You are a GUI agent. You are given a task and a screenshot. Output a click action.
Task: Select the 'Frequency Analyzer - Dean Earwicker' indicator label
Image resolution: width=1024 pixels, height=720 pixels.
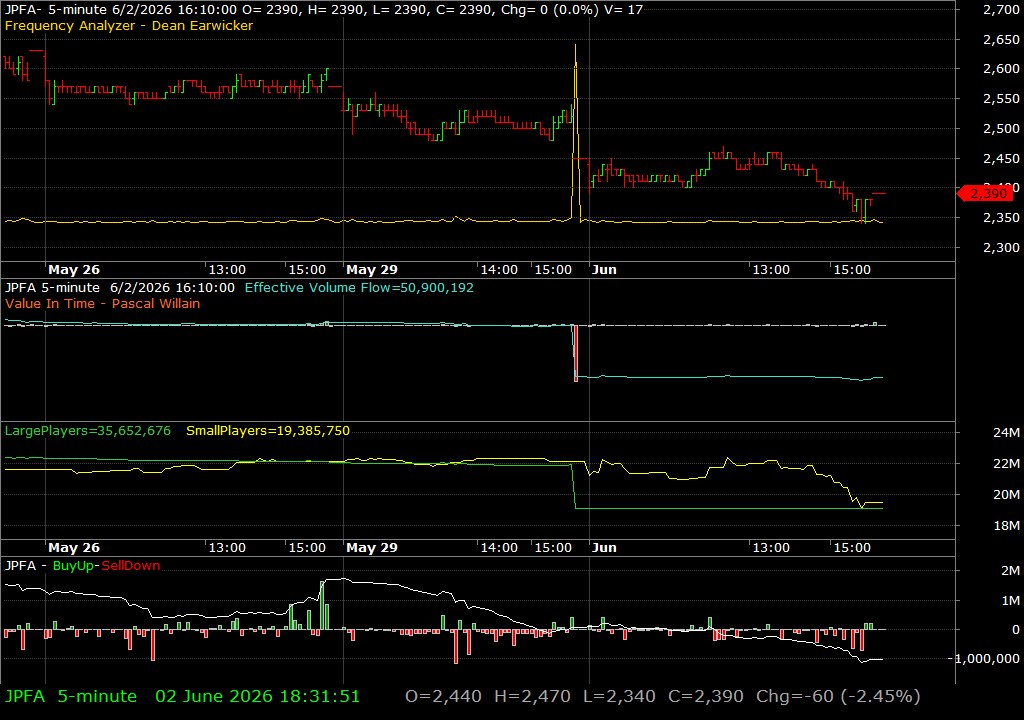[x=129, y=25]
